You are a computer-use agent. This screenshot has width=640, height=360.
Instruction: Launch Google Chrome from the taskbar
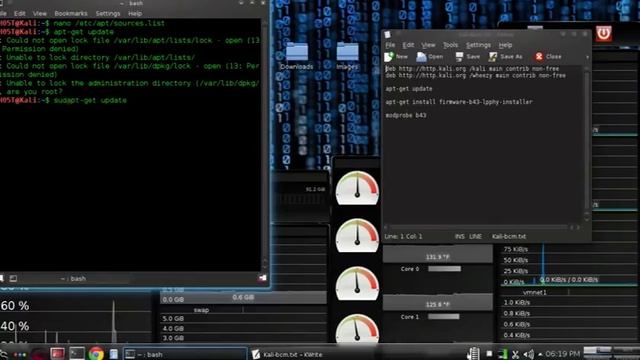96,353
